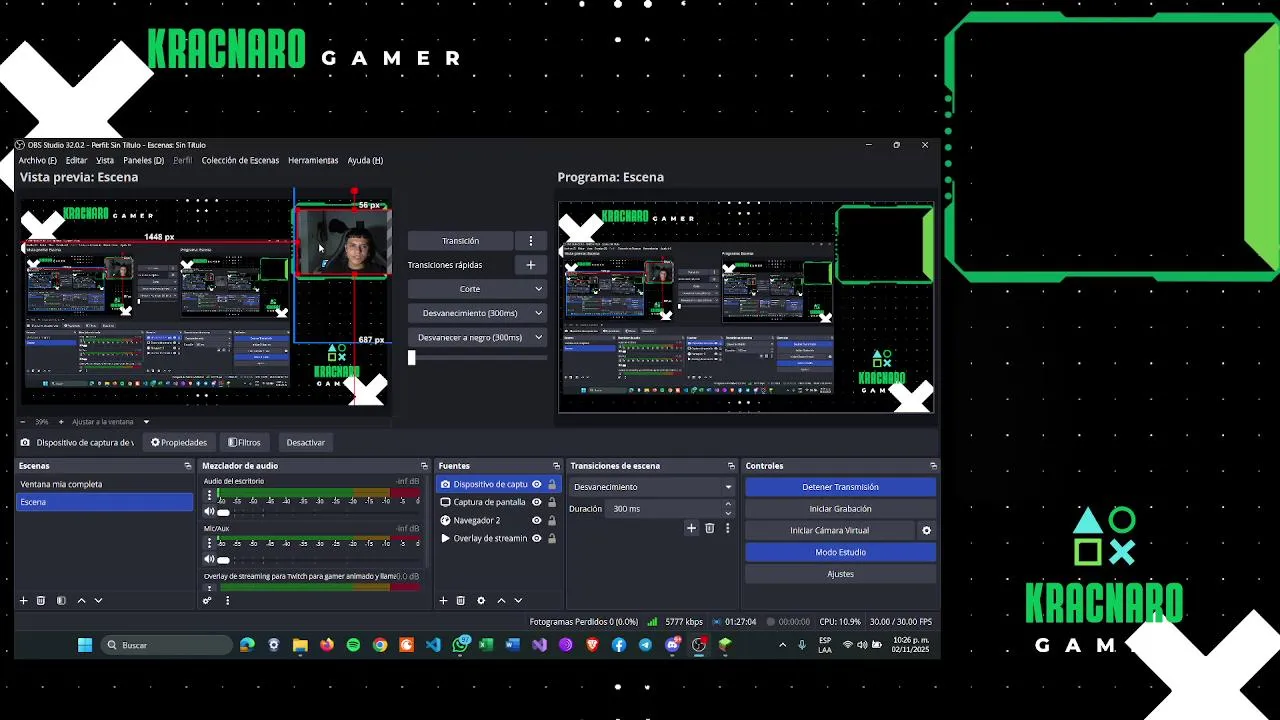Open scene transition Desvanecimiento combo box
1280x720 pixels.
tap(652, 487)
